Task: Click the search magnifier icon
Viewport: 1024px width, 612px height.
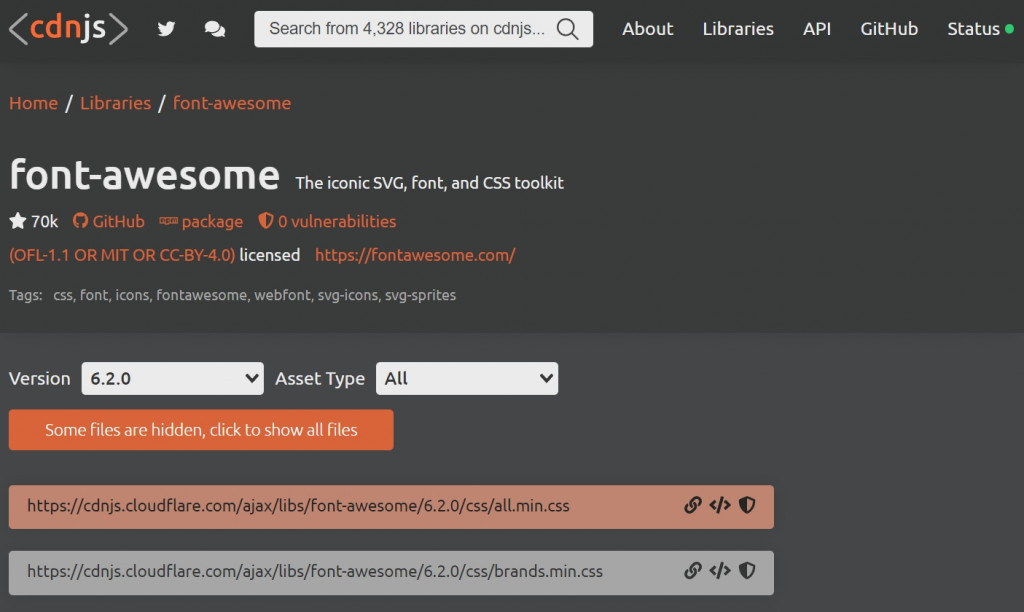Action: tap(567, 29)
